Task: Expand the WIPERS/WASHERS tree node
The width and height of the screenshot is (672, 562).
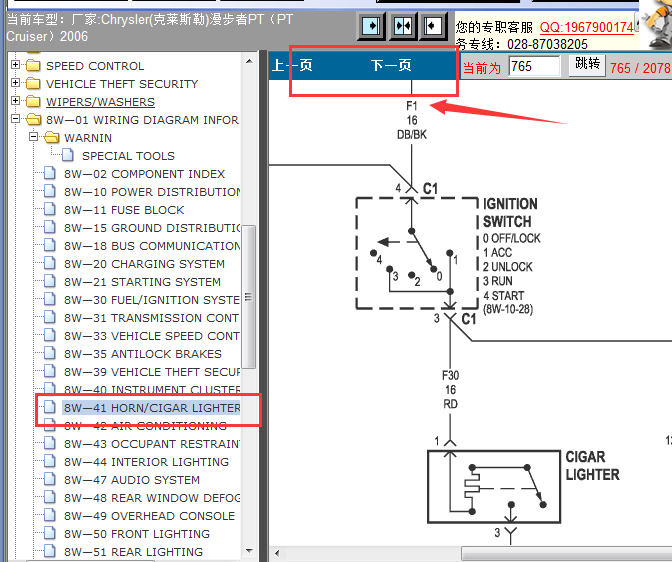Action: point(15,101)
